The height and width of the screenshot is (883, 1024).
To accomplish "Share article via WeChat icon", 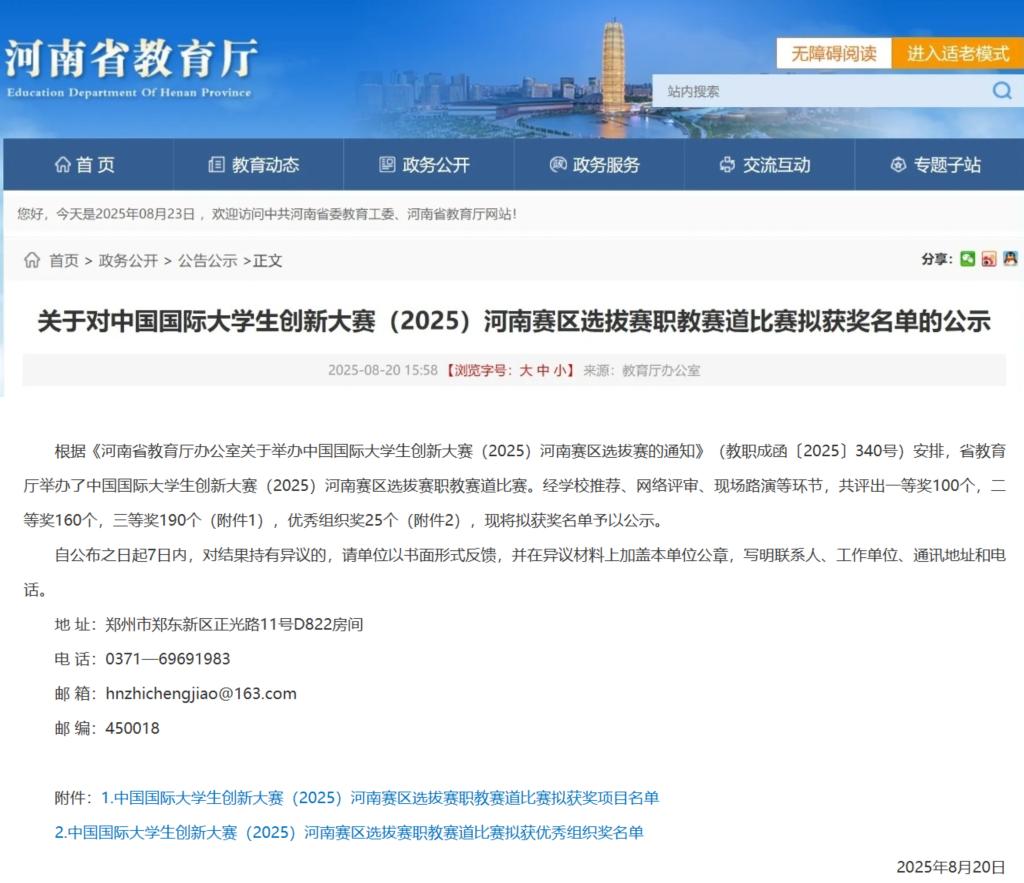I will pos(967,259).
